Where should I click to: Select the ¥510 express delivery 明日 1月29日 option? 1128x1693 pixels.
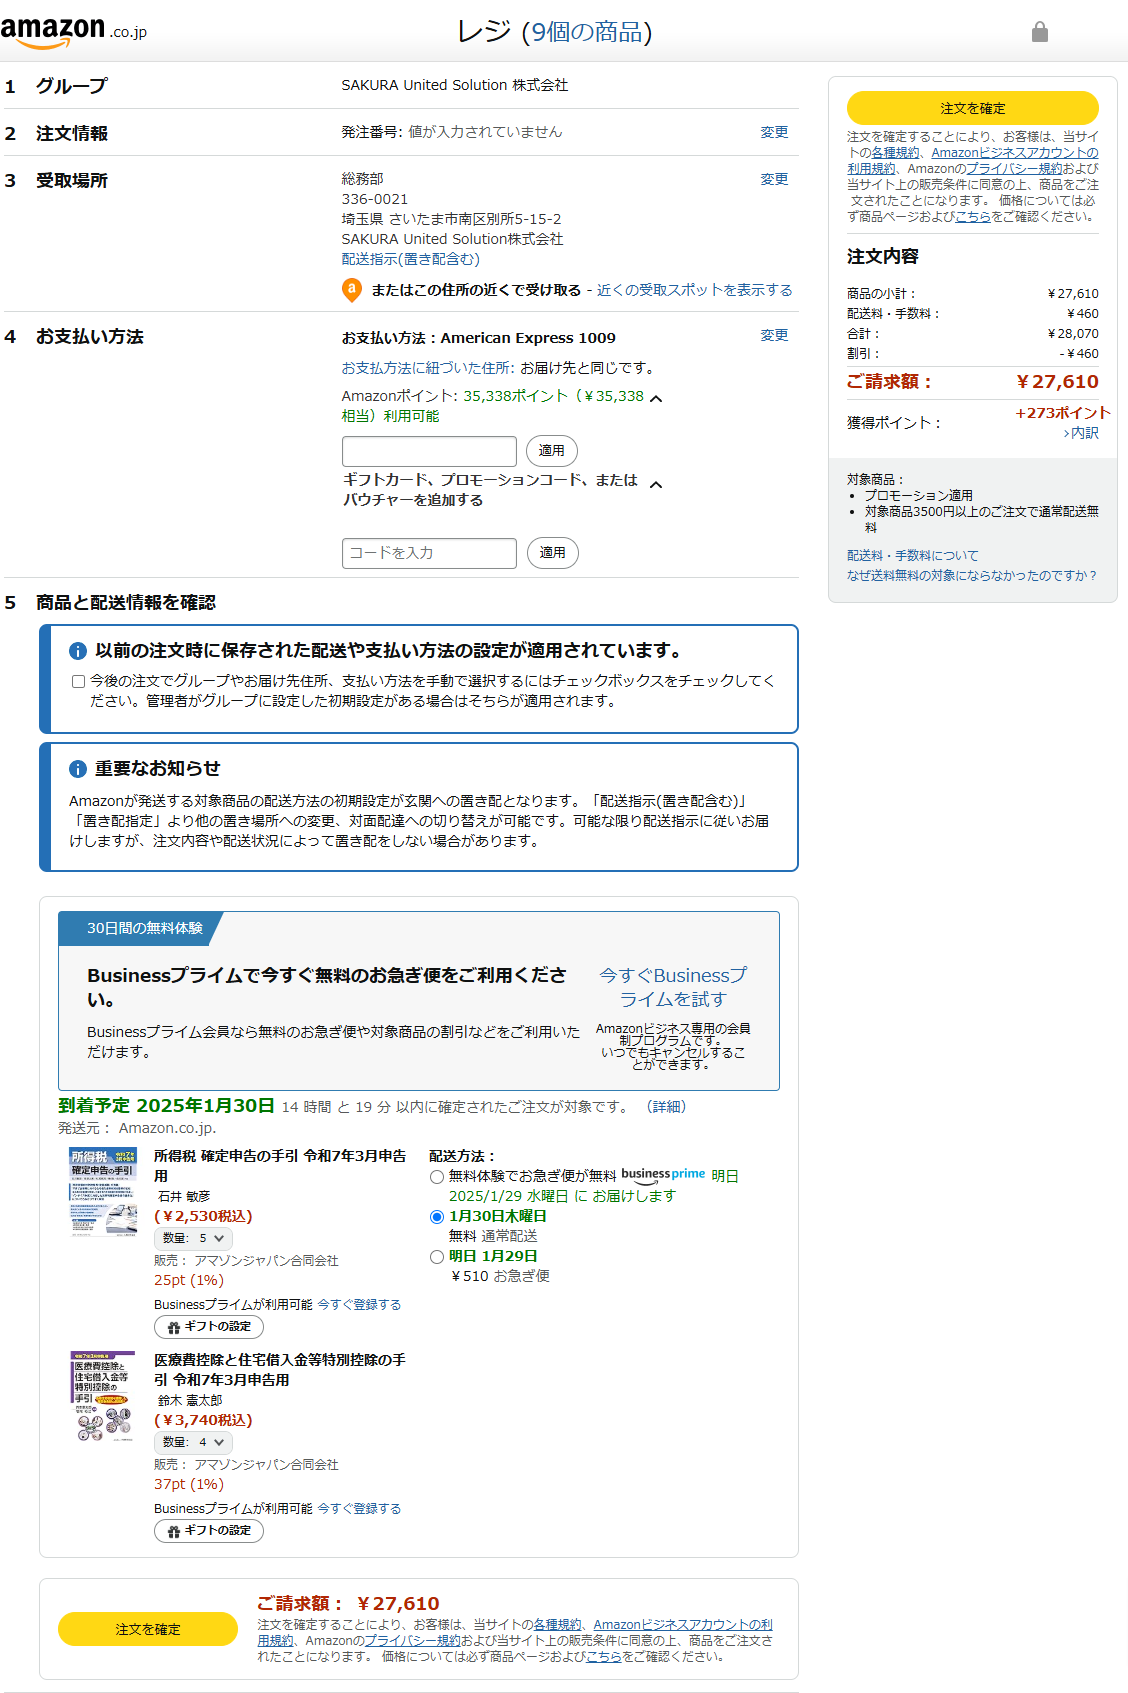(437, 1257)
